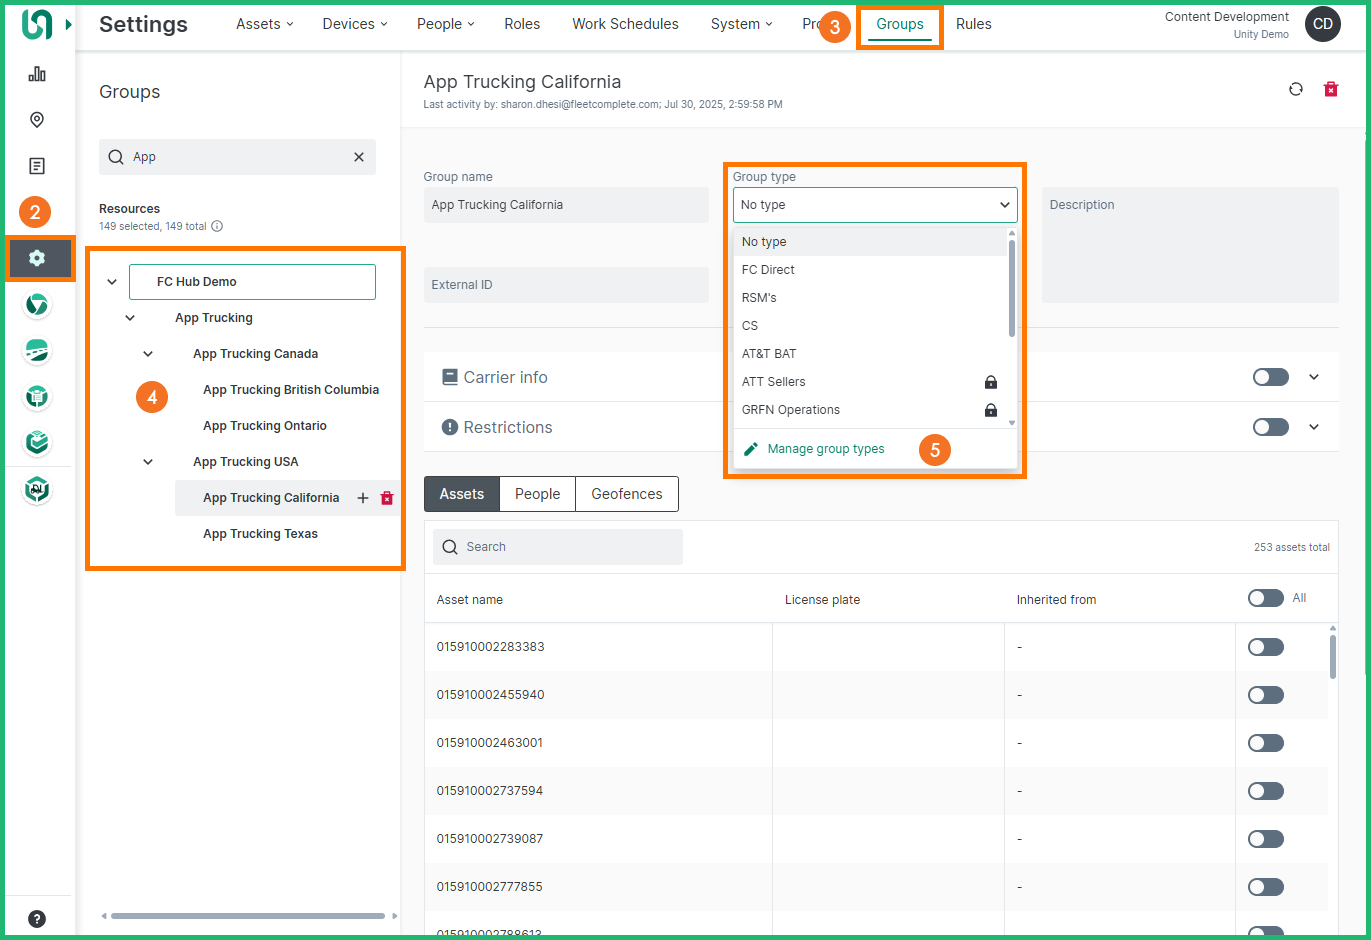Click the Manage group types link
The height and width of the screenshot is (940, 1371).
tap(825, 449)
